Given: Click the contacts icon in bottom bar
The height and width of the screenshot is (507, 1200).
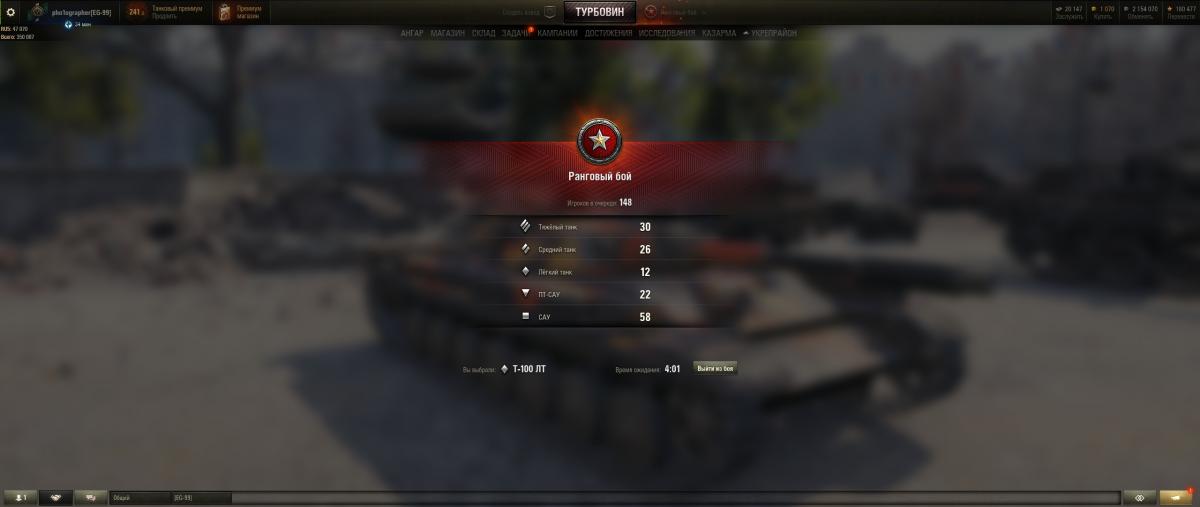Looking at the screenshot, I should point(20,497).
